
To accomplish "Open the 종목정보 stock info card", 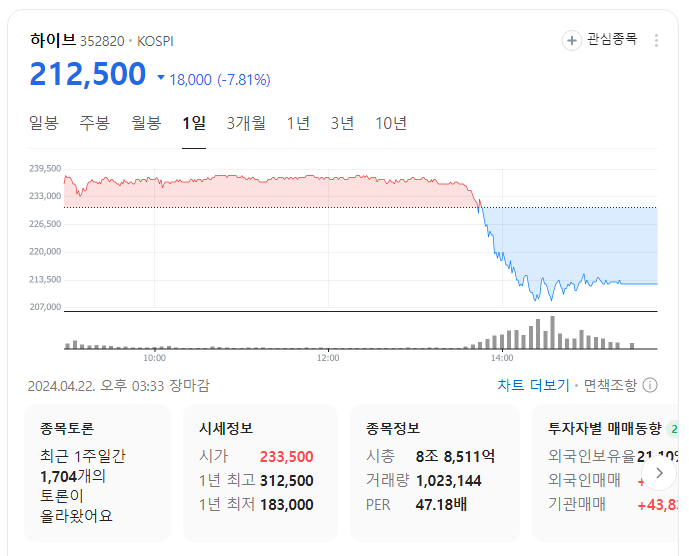I will tap(435, 473).
